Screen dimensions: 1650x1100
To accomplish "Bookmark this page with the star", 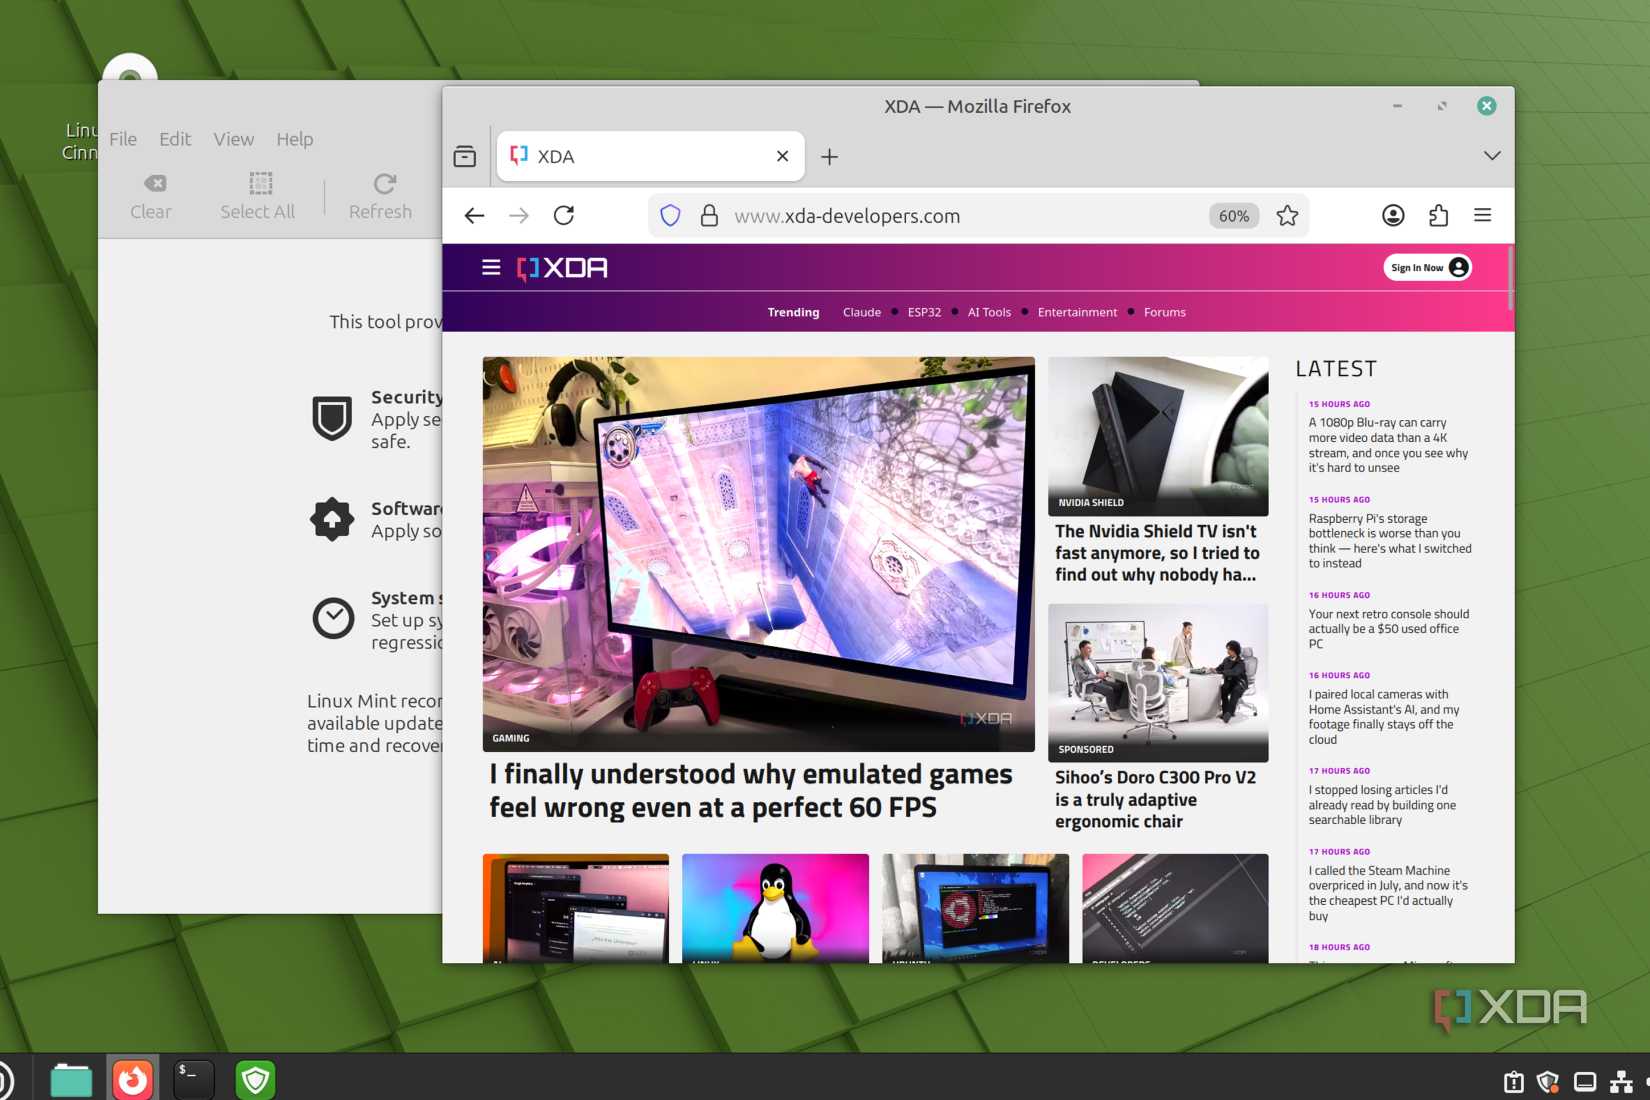I will 1287,215.
